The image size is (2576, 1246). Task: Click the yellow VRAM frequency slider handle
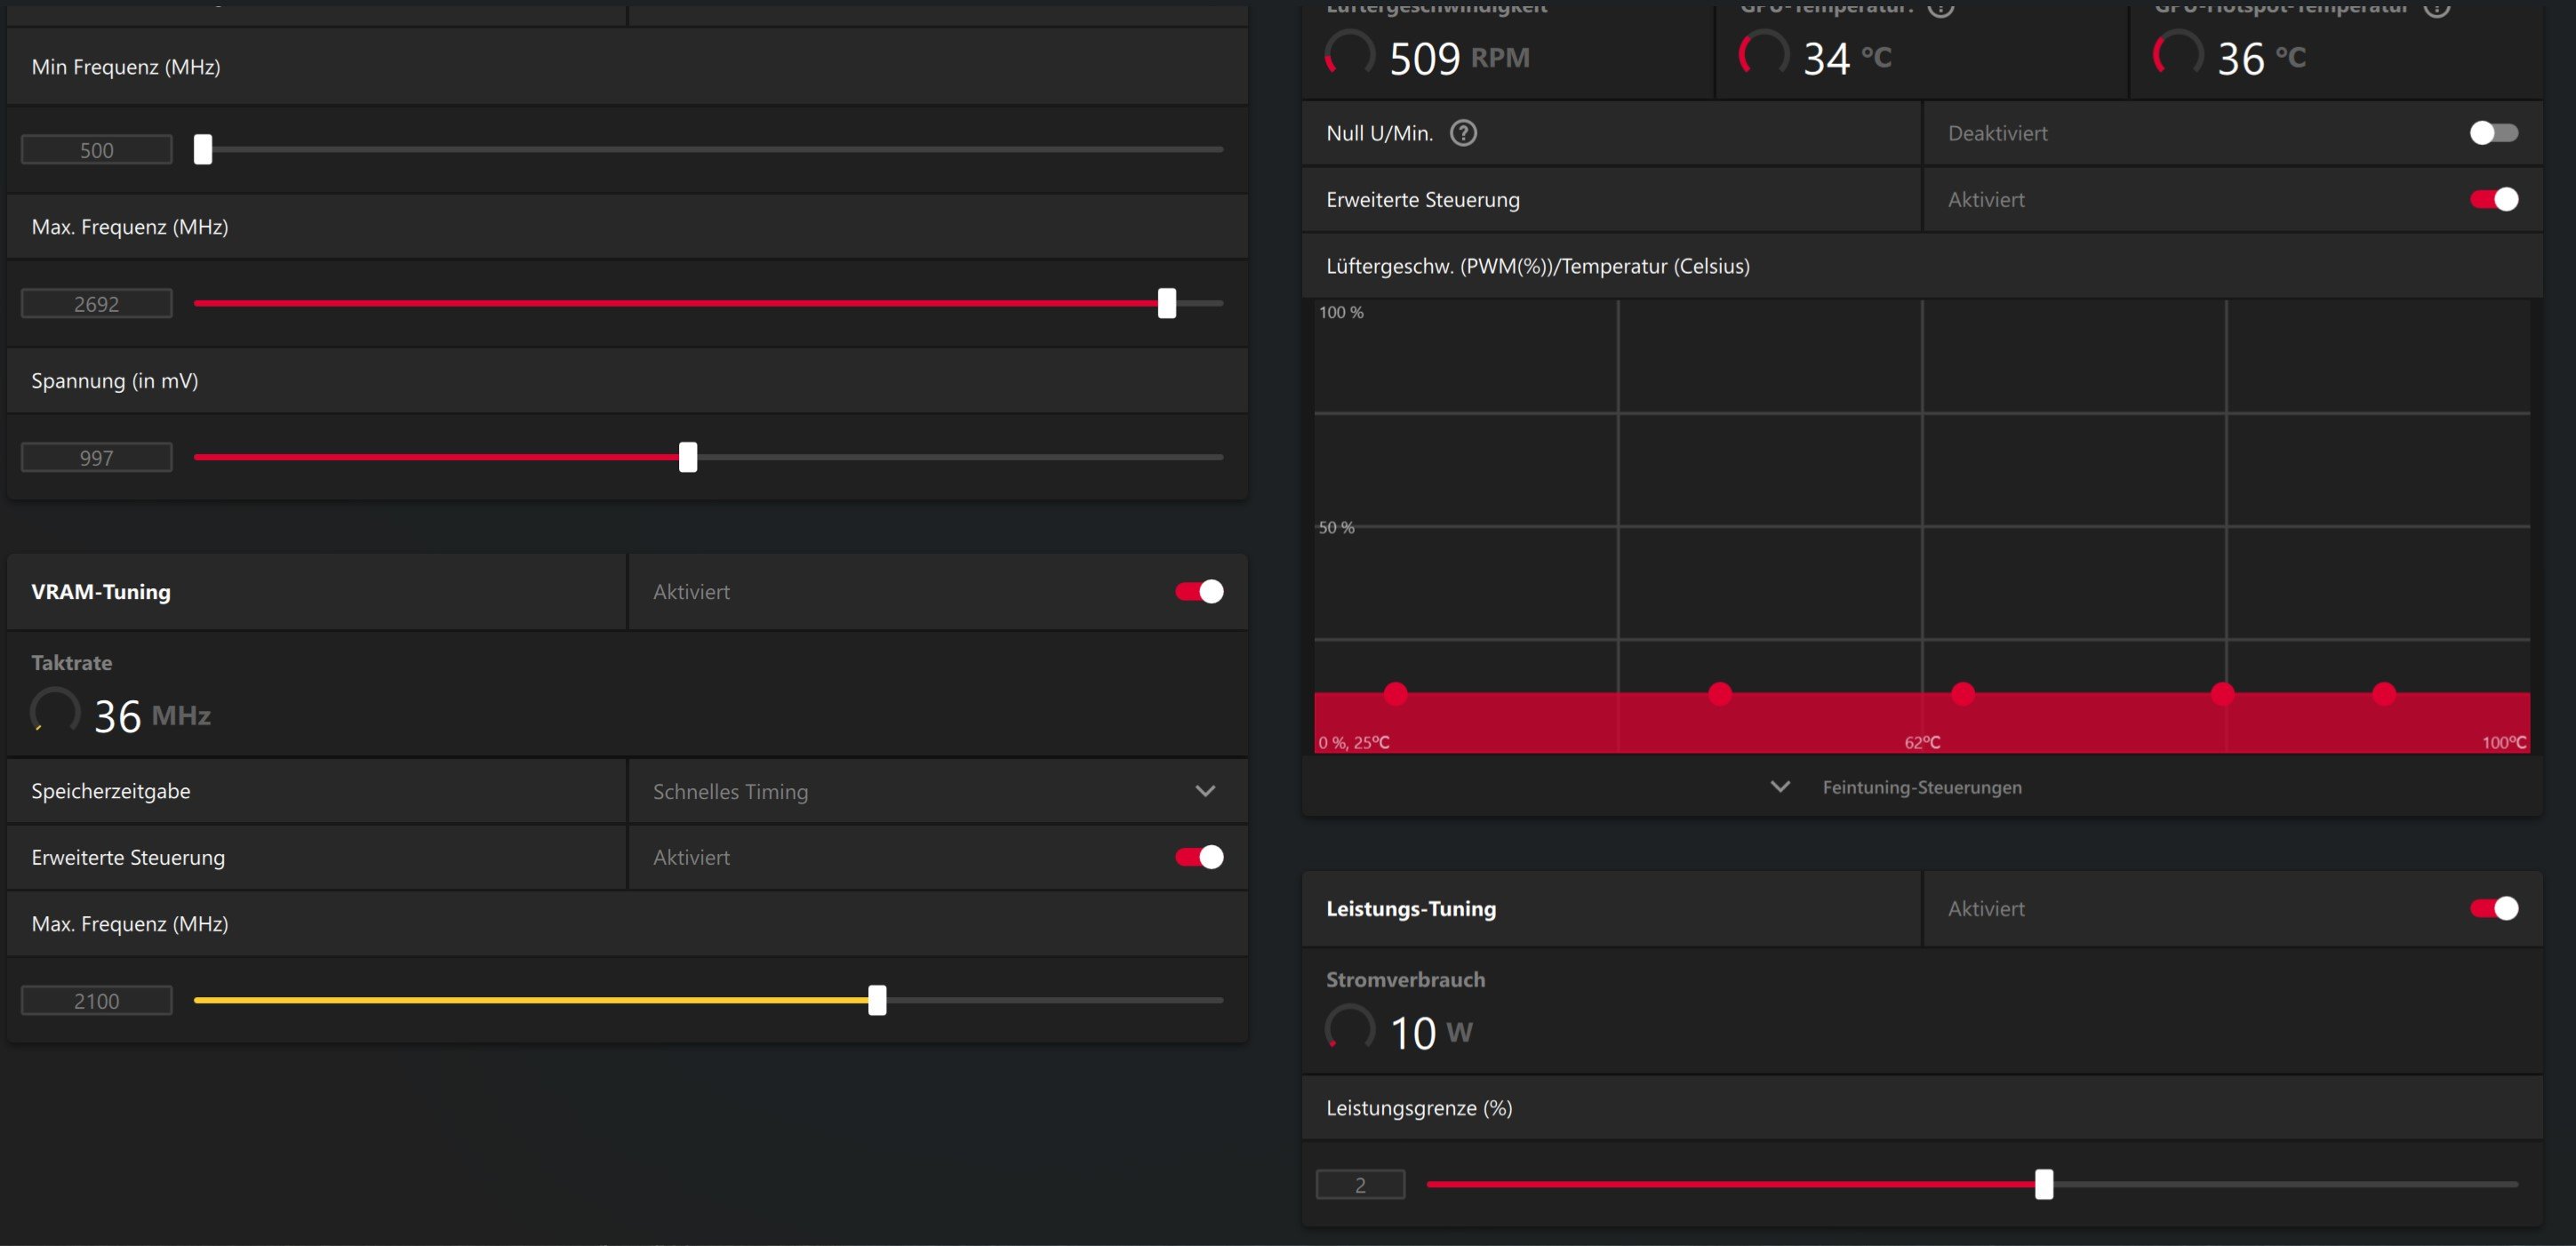pyautogui.click(x=877, y=1000)
